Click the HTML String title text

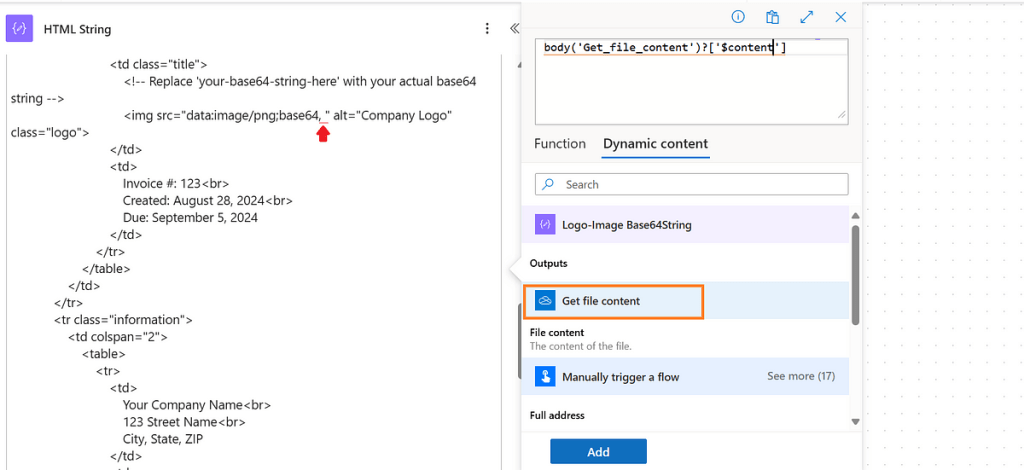(77, 29)
